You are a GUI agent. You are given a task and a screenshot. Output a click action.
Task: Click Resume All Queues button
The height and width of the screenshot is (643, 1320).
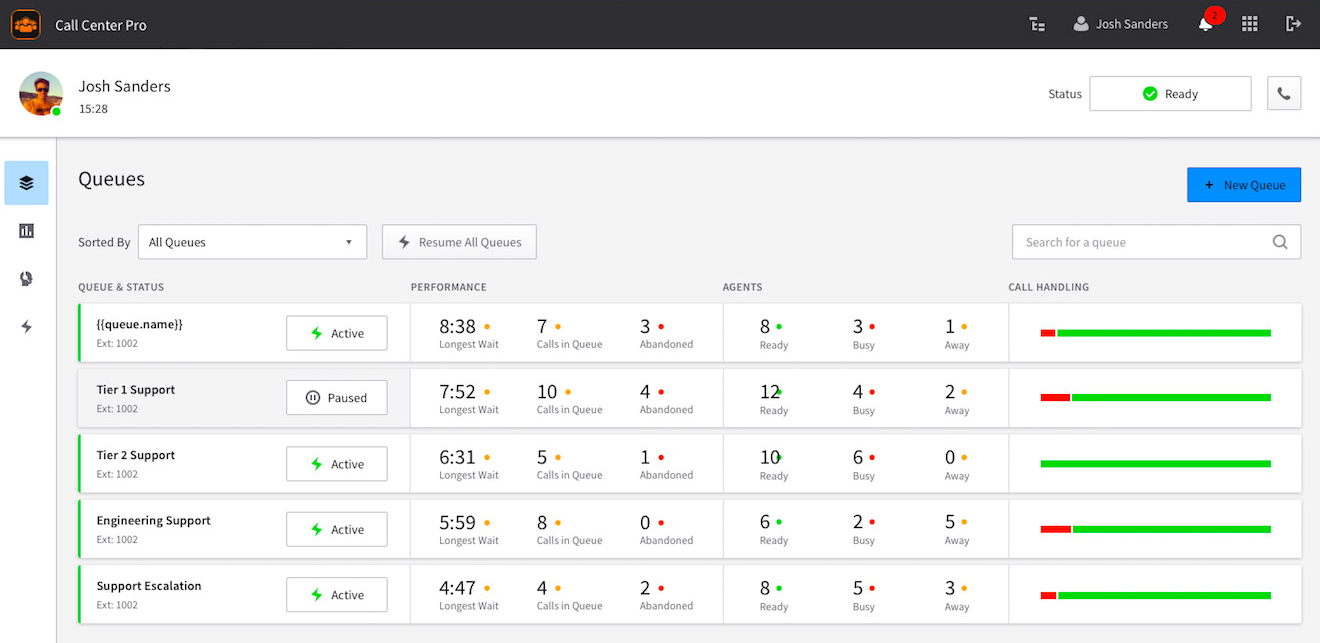coord(459,242)
